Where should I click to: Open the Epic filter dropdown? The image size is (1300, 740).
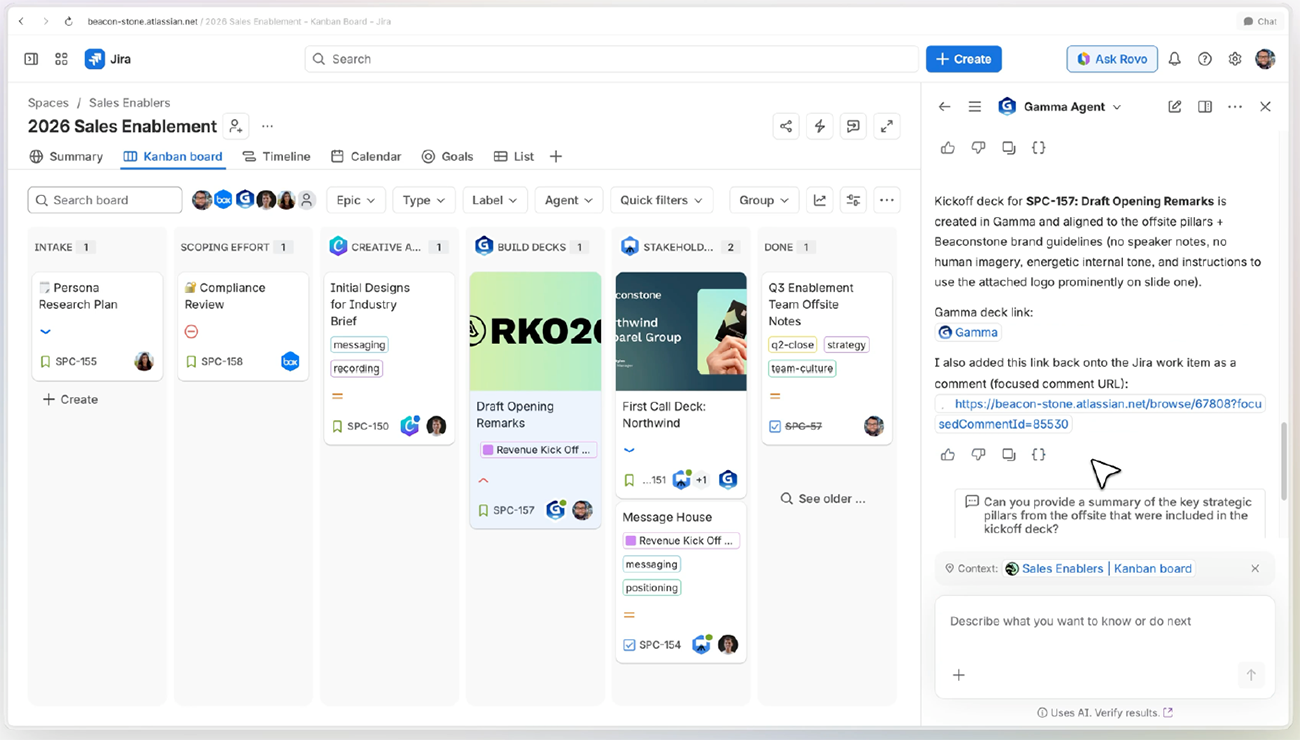tap(356, 200)
